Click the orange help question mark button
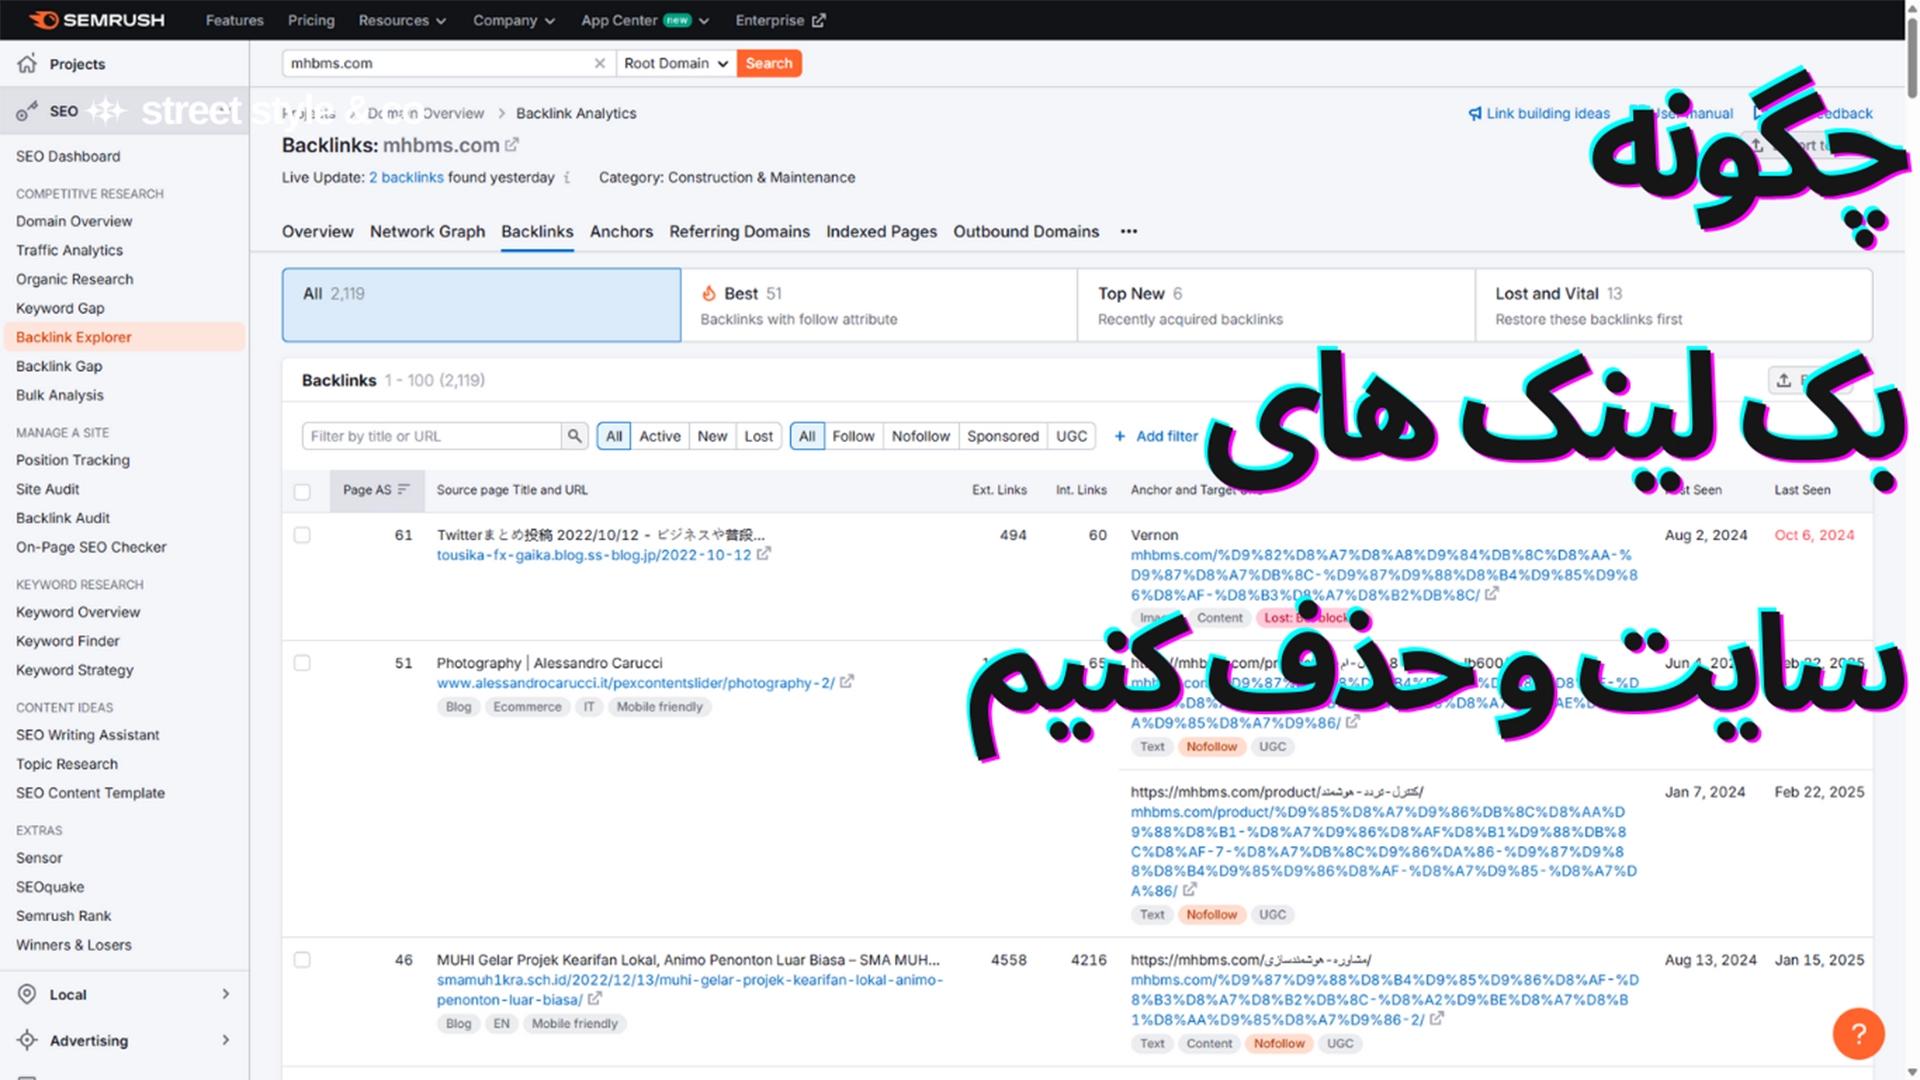 (x=1858, y=1033)
